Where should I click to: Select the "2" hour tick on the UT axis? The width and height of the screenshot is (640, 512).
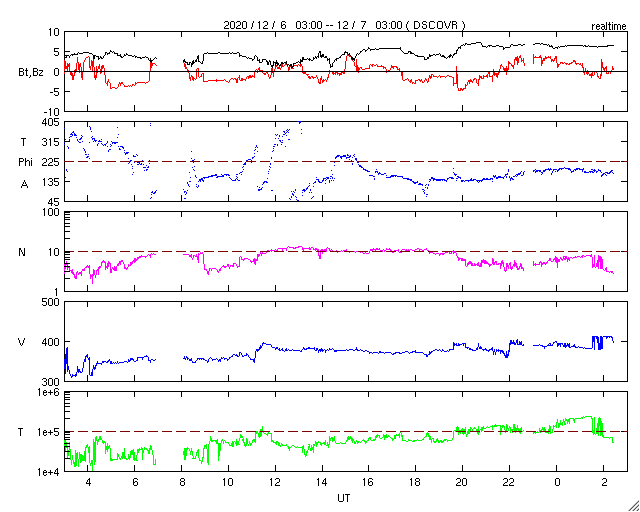click(x=603, y=483)
